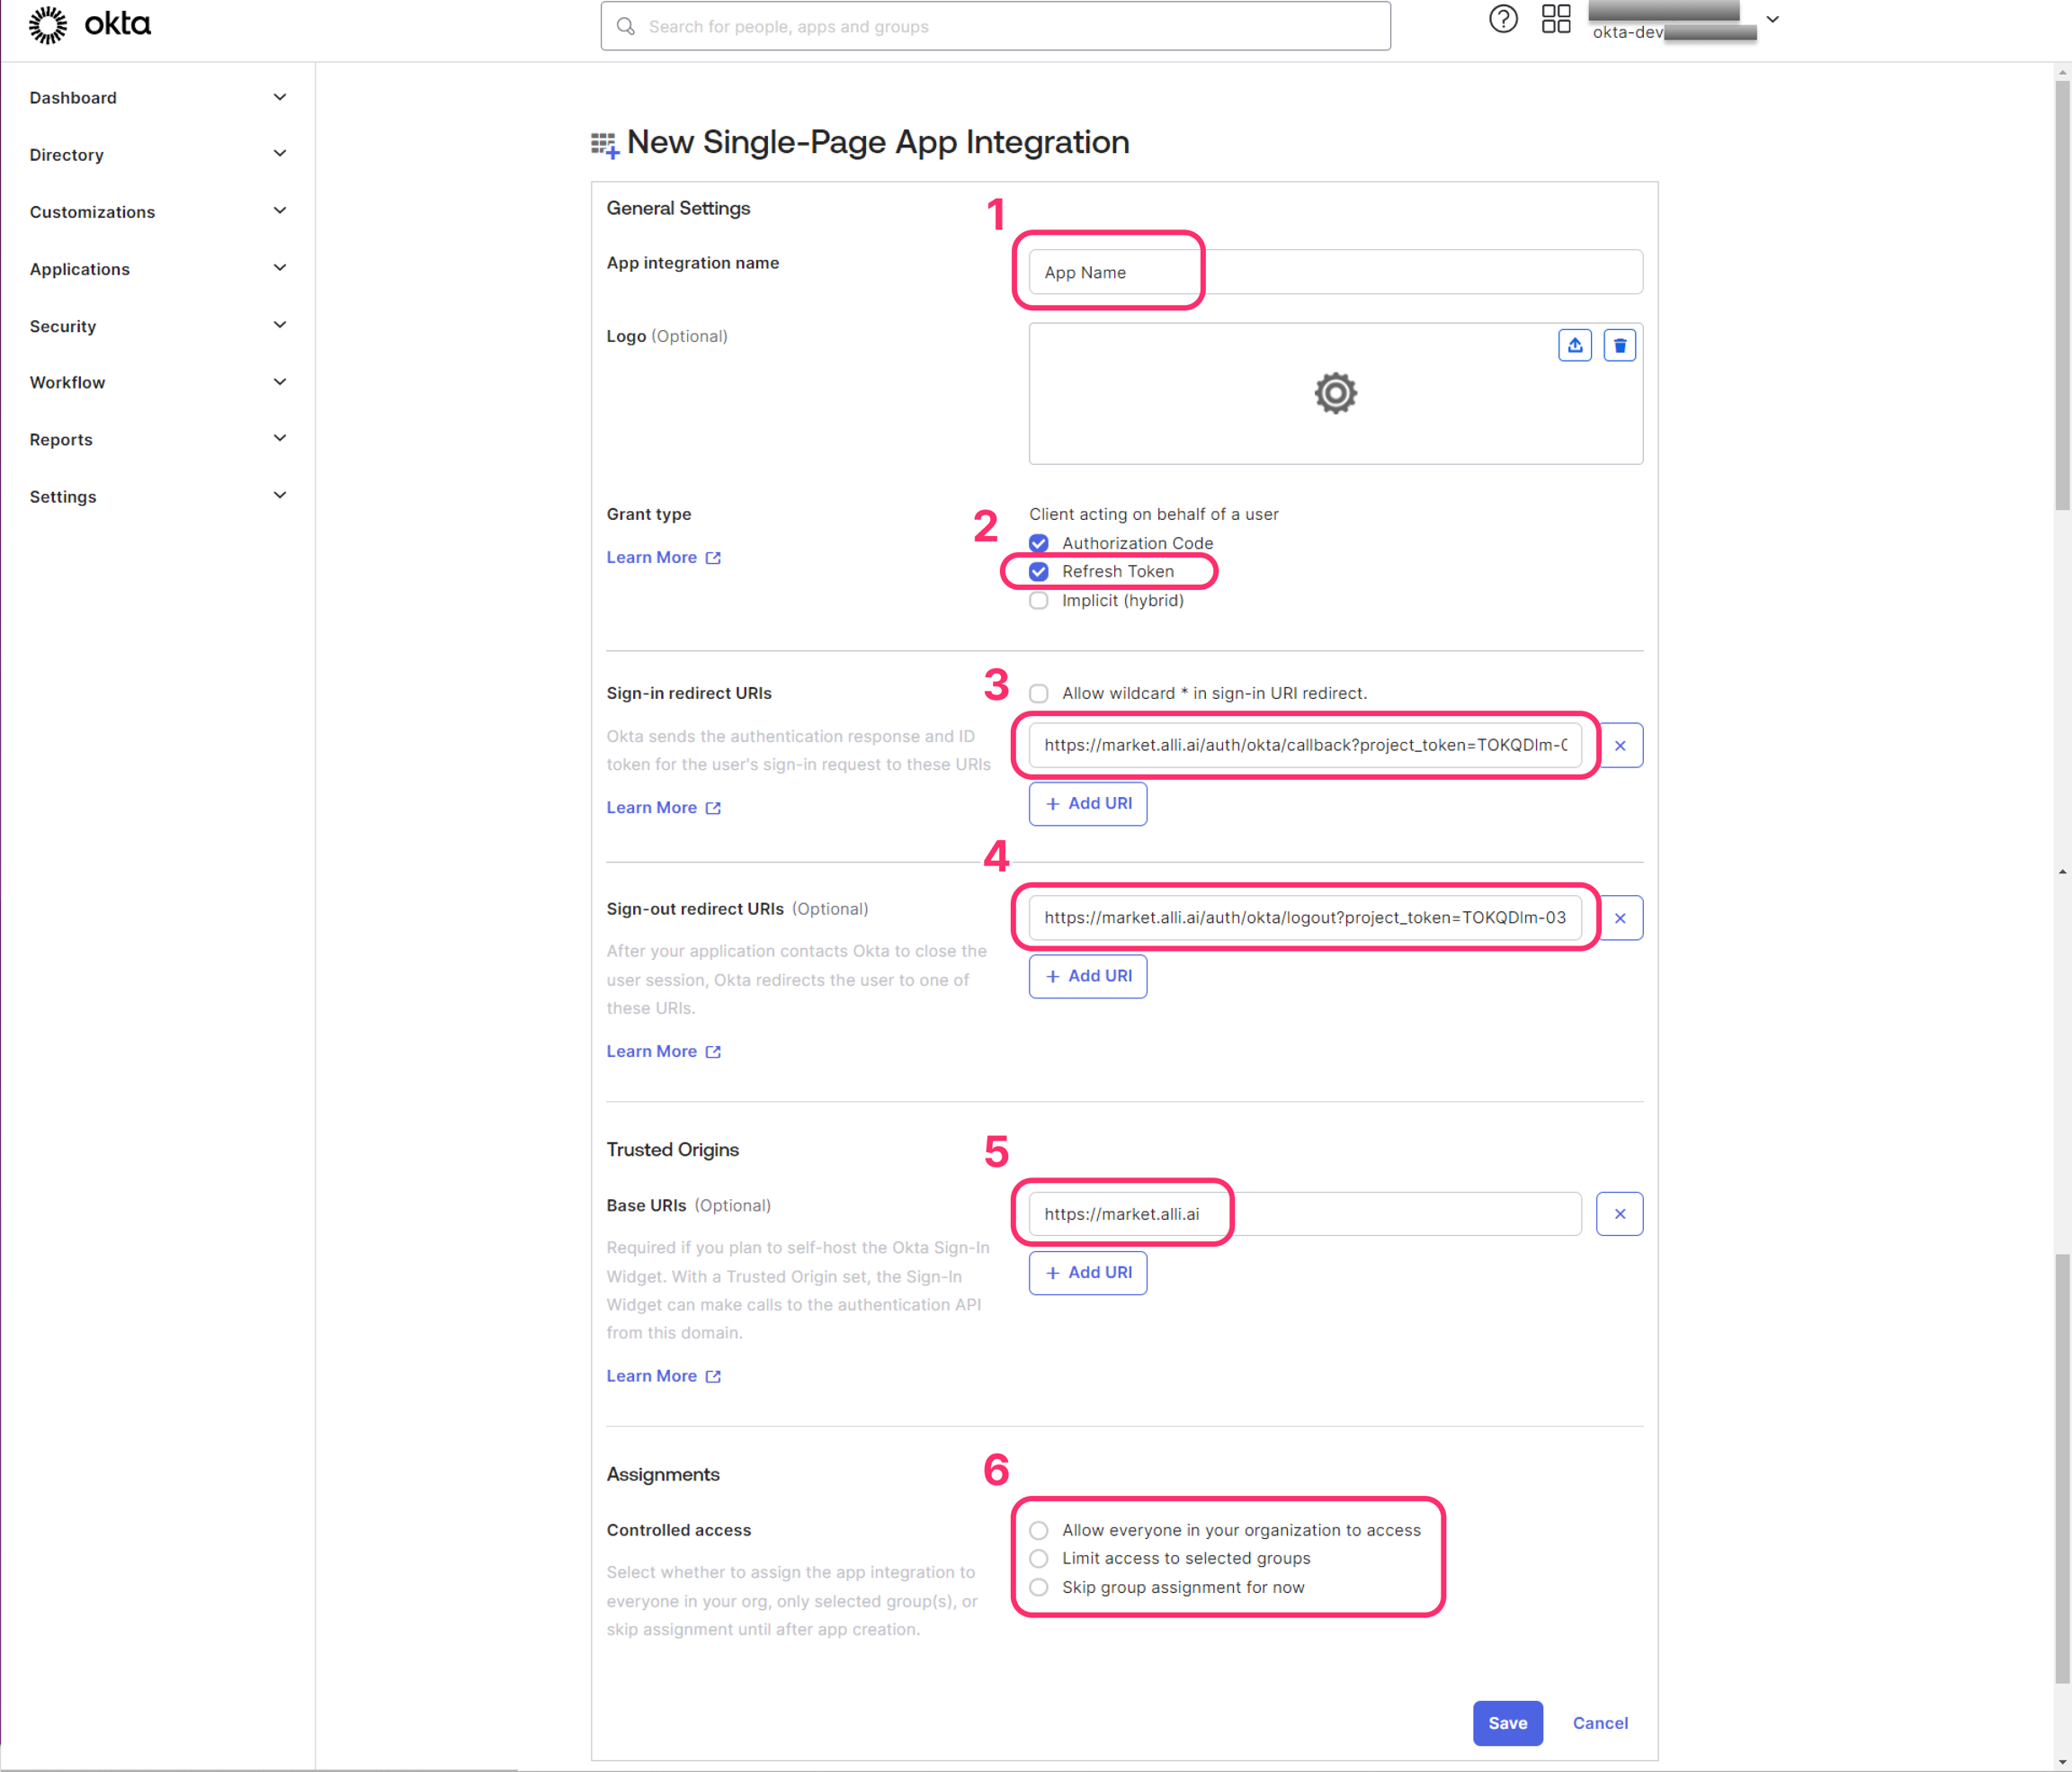Enable wildcard in sign-in URI redirect
Screen dimensions: 2072x1772
click(x=1039, y=694)
